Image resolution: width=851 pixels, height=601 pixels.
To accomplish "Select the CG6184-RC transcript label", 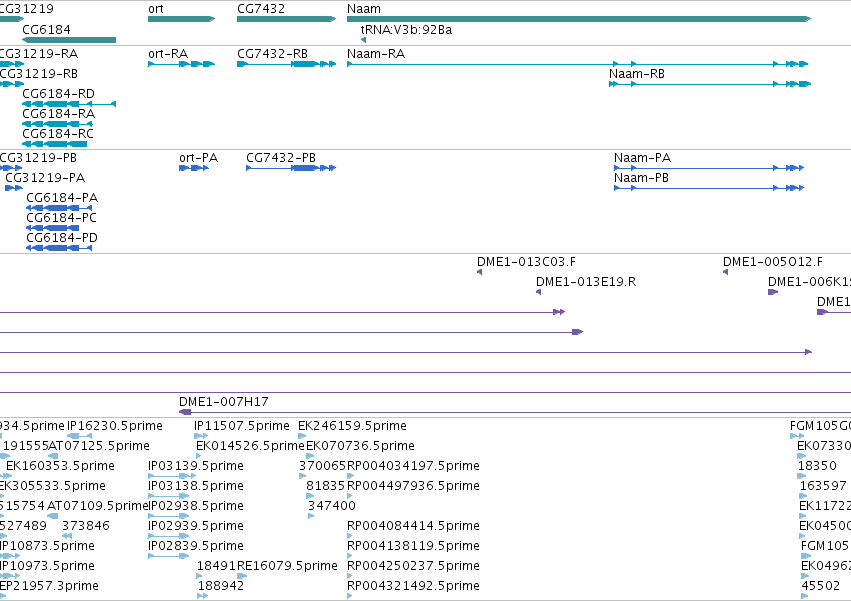I will click(58, 134).
